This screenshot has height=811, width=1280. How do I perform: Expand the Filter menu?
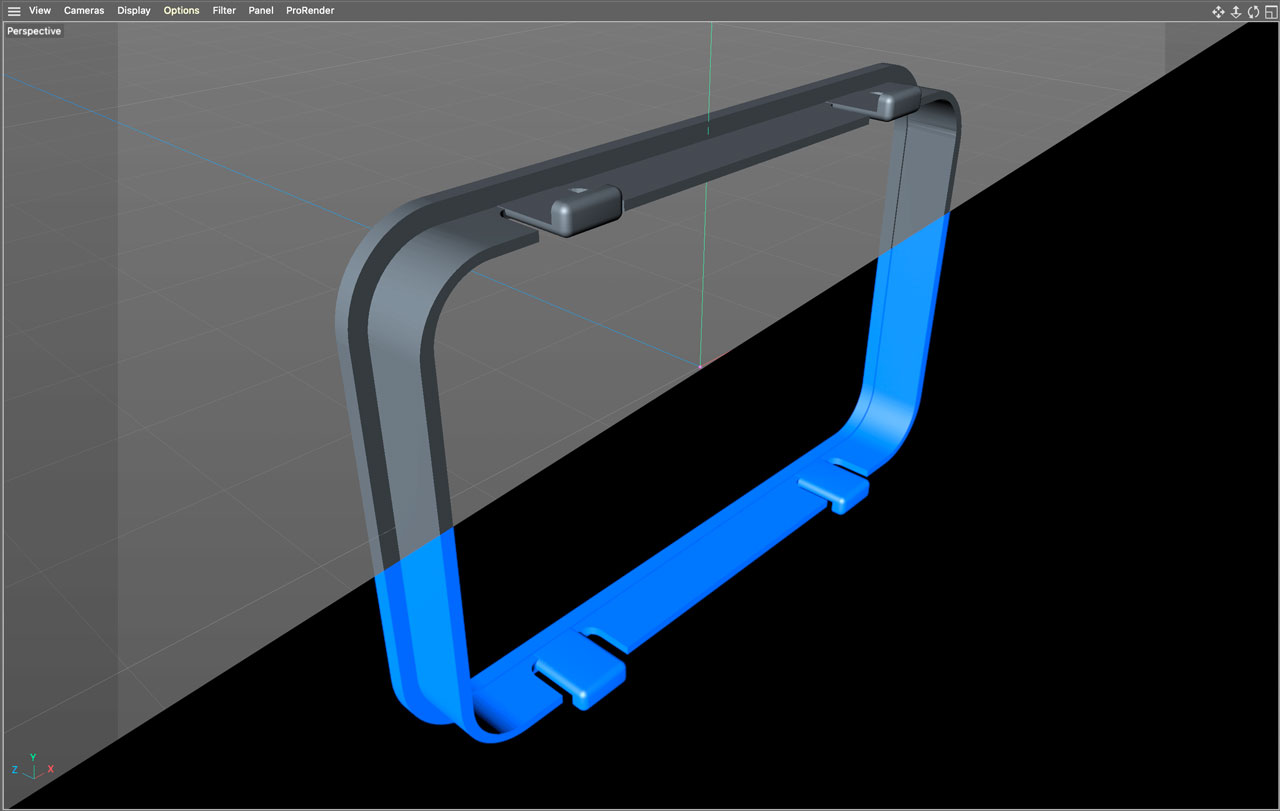click(x=224, y=11)
